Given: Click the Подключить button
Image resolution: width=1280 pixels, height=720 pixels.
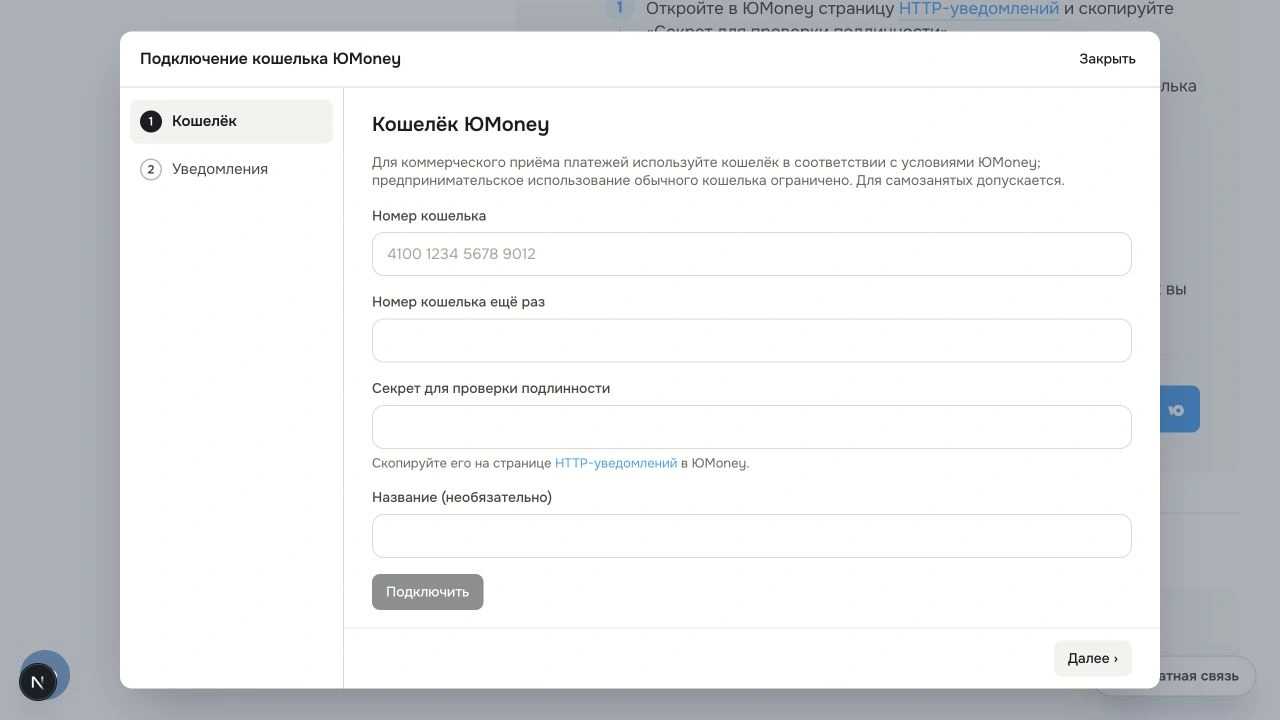Looking at the screenshot, I should click(x=427, y=592).
